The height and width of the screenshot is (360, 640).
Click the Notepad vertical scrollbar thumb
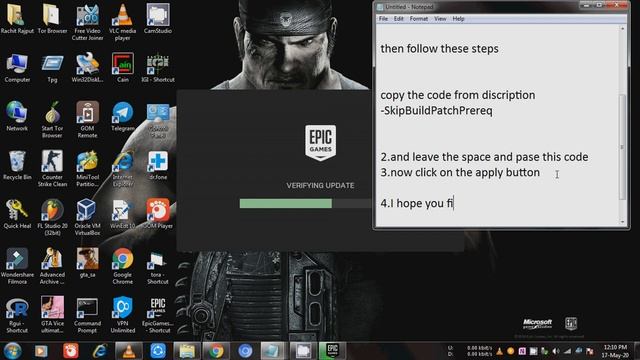tap(622, 147)
